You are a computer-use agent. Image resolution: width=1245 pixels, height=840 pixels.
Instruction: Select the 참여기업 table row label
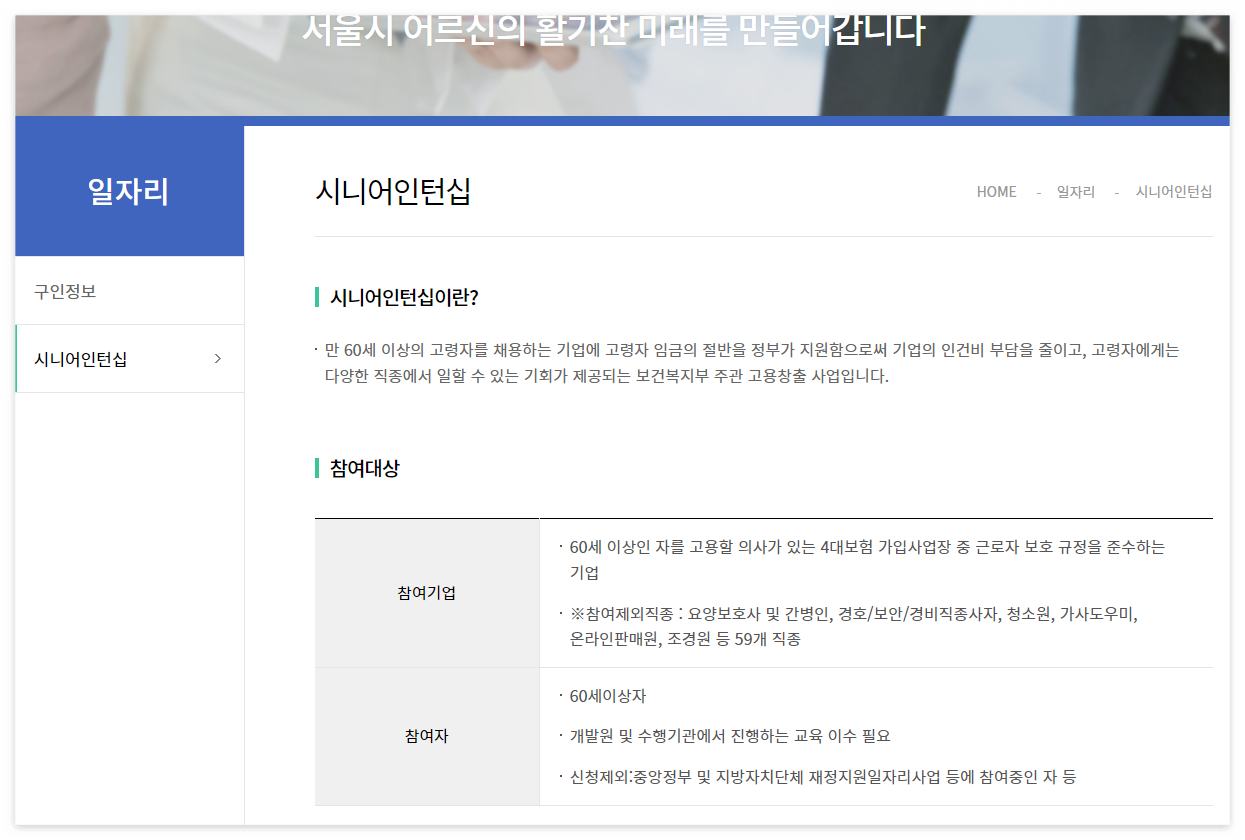click(x=426, y=593)
